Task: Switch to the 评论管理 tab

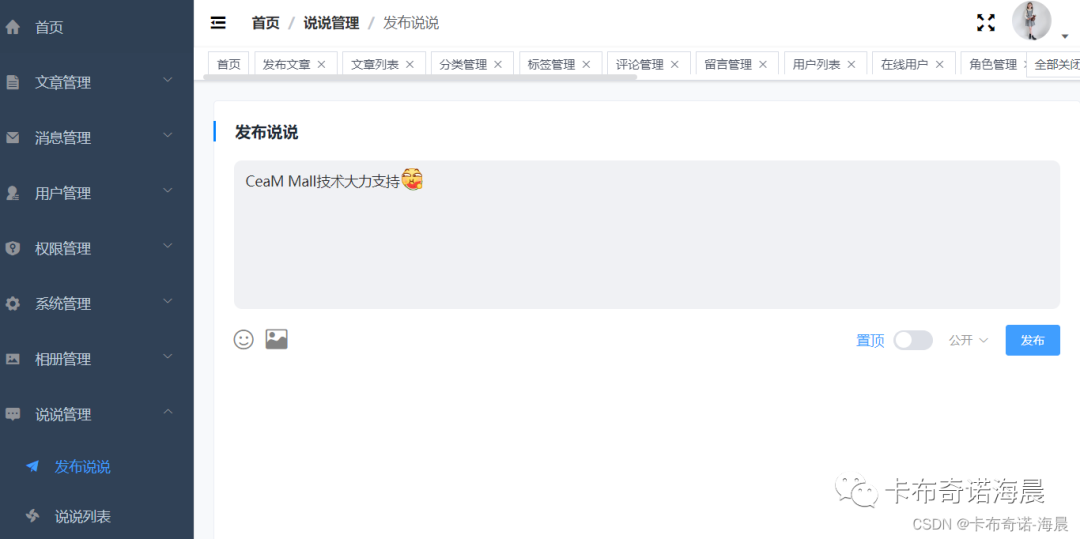Action: coord(640,65)
